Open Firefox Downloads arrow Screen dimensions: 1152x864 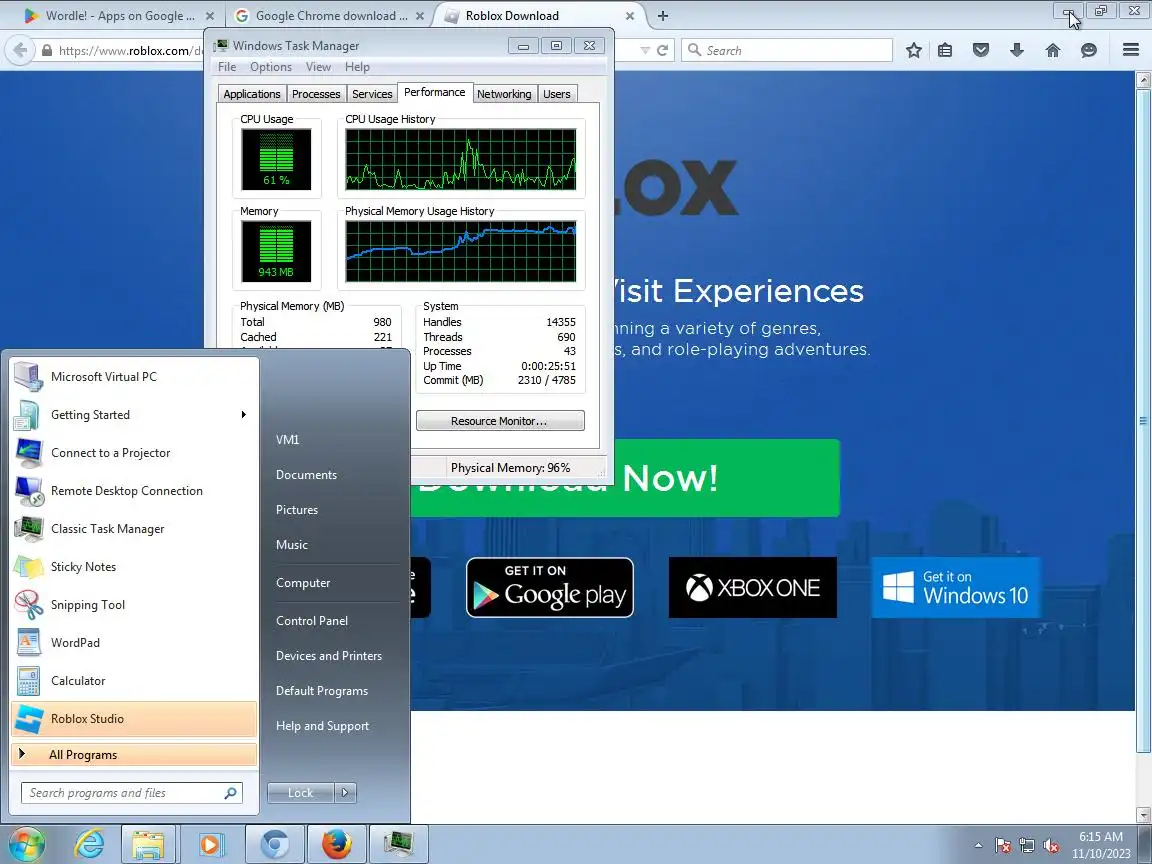1017,50
